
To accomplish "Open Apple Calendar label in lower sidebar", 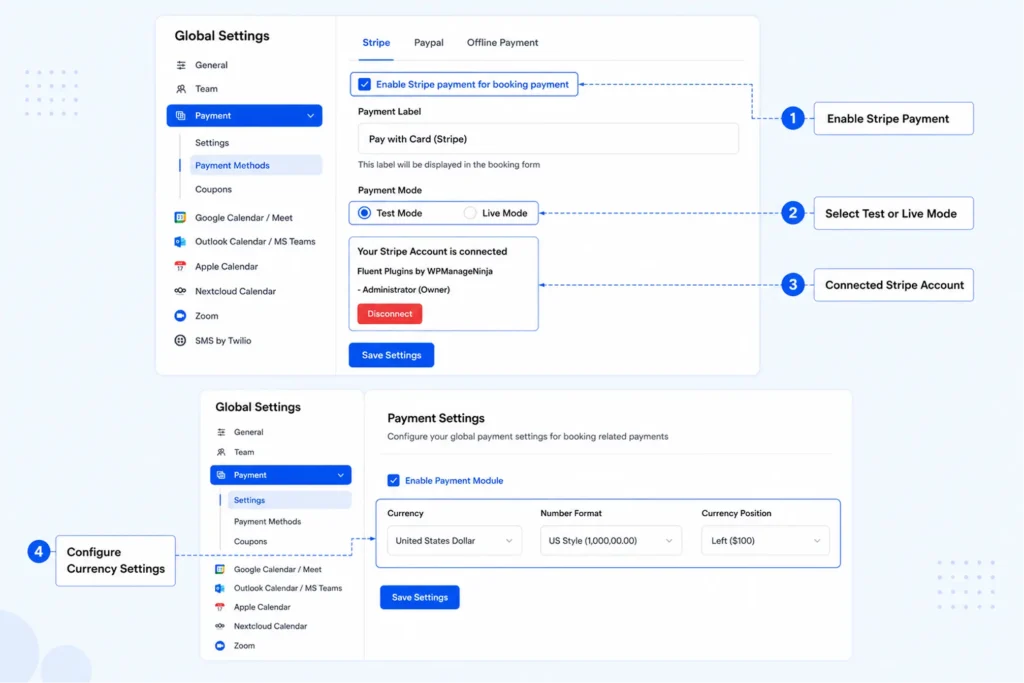I will (262, 607).
